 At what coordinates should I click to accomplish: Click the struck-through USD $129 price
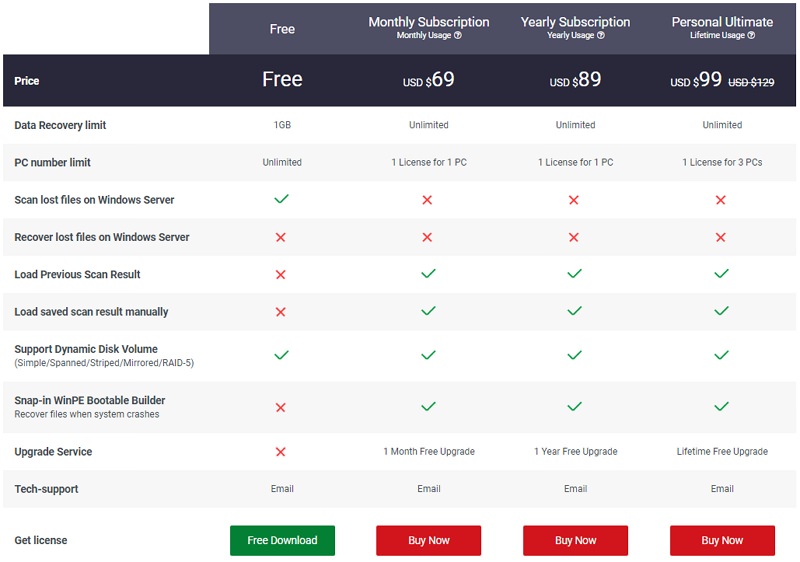pos(751,82)
